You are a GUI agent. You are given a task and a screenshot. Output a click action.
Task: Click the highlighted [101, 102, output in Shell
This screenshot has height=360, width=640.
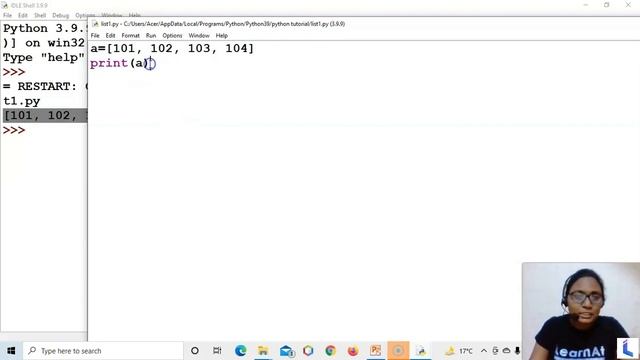pyautogui.click(x=45, y=116)
